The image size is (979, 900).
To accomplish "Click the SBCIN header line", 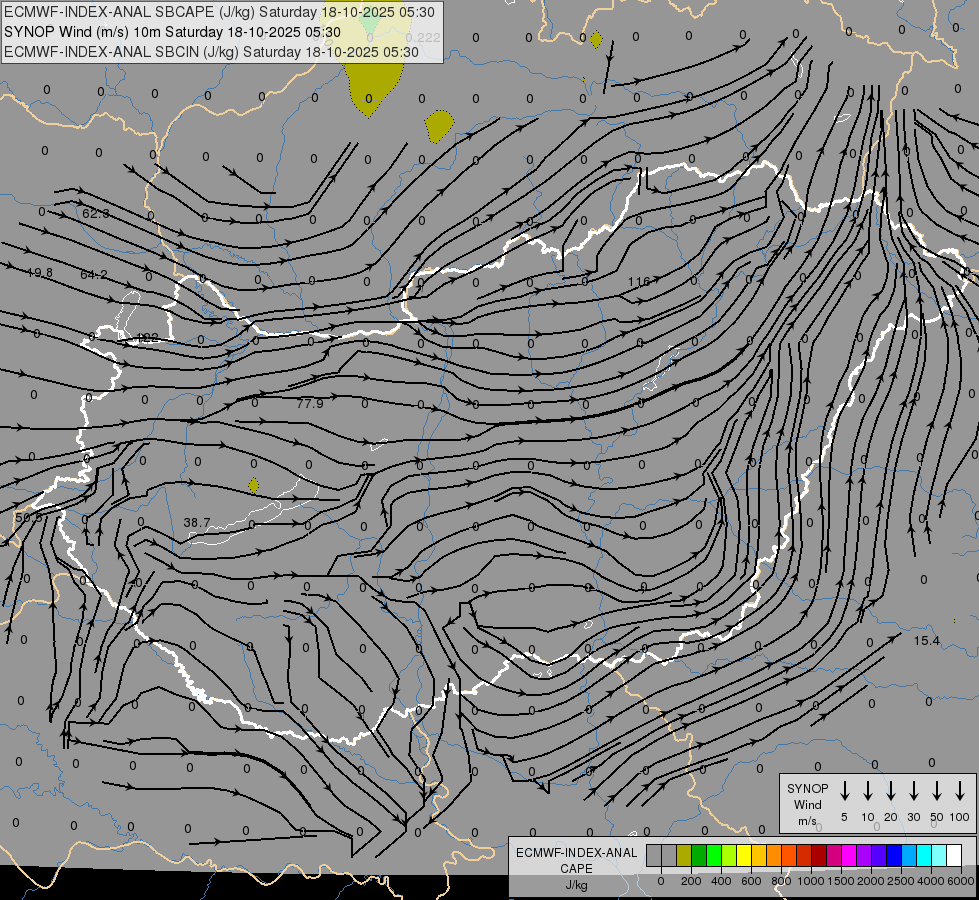I will click(x=211, y=52).
